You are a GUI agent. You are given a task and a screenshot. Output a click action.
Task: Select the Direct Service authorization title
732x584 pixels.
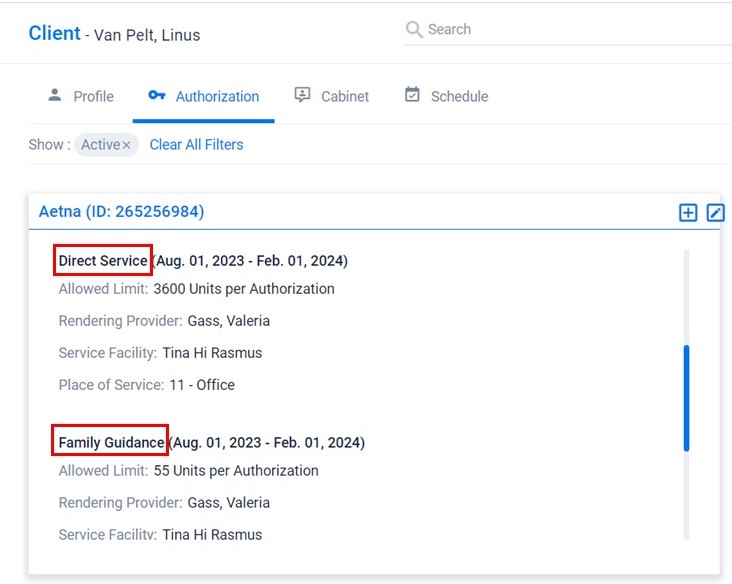[x=103, y=261]
